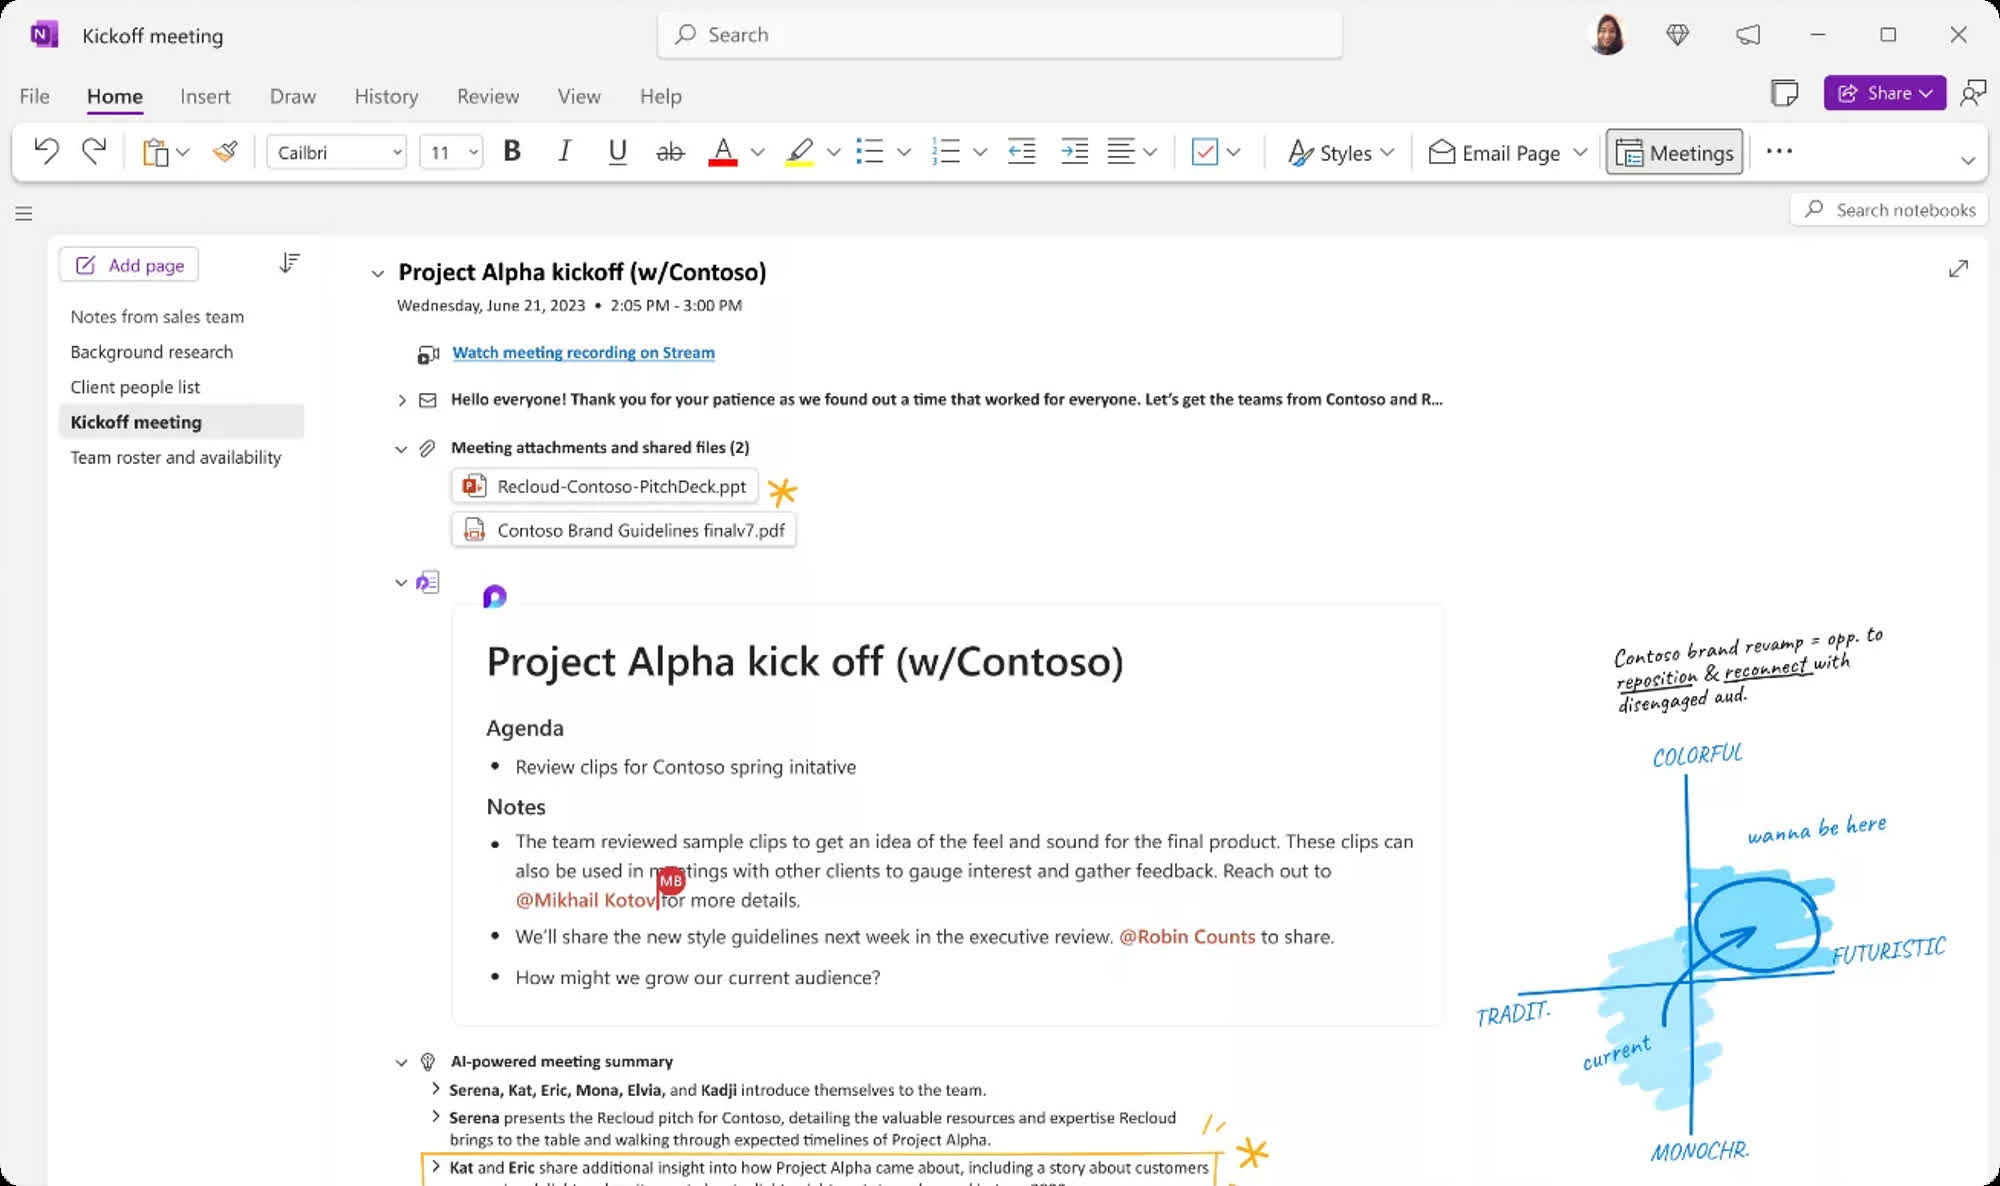
Task: Collapse the Loop meeting notes section
Action: pyautogui.click(x=401, y=582)
